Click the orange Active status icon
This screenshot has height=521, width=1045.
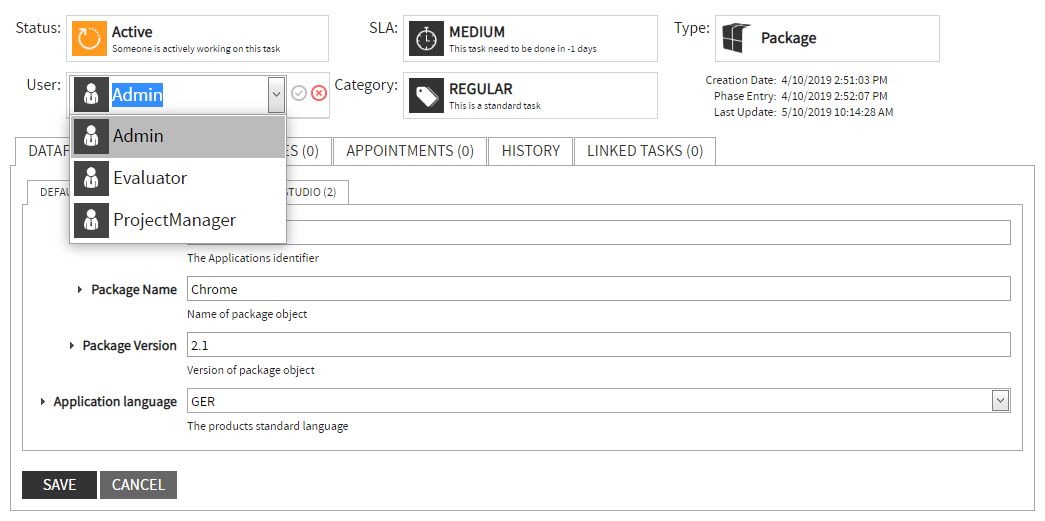point(90,38)
